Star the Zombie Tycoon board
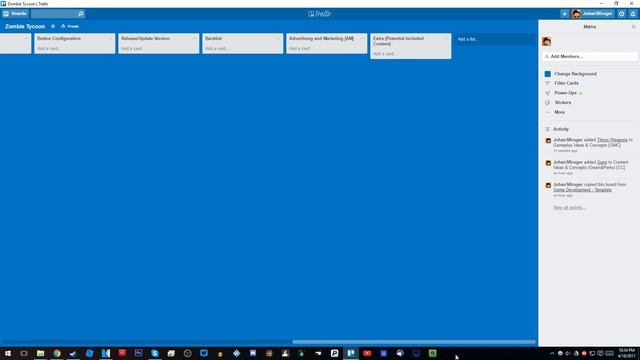Screen dimensions: 640x360 [x=53, y=26]
